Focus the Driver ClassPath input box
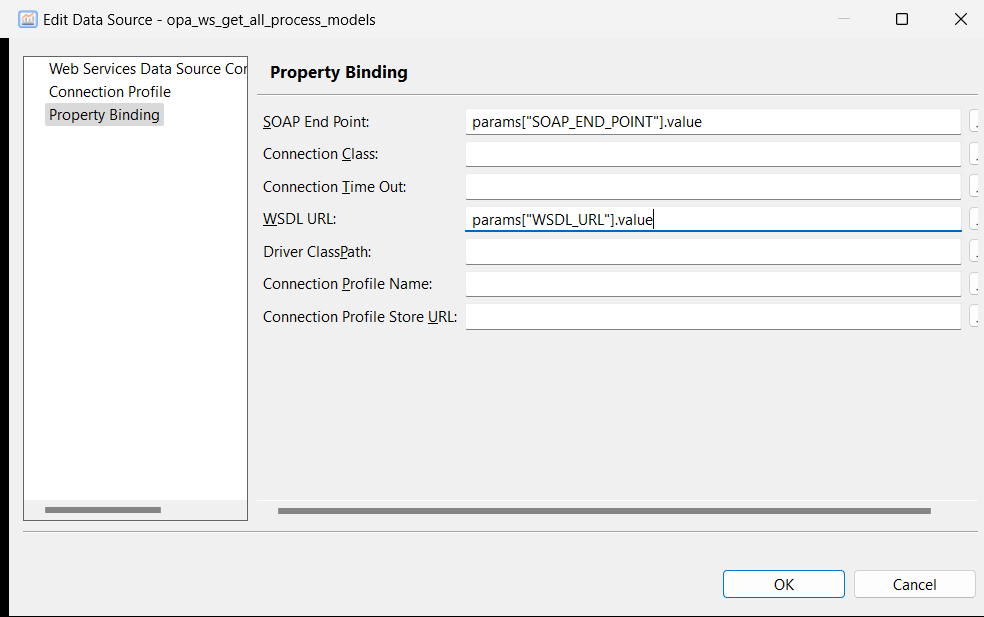 713,252
